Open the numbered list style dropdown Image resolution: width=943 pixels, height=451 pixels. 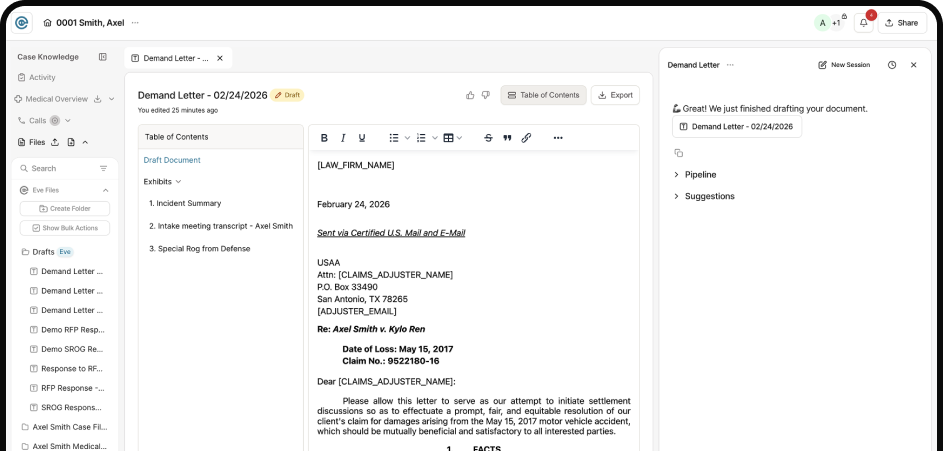pyautogui.click(x=435, y=138)
